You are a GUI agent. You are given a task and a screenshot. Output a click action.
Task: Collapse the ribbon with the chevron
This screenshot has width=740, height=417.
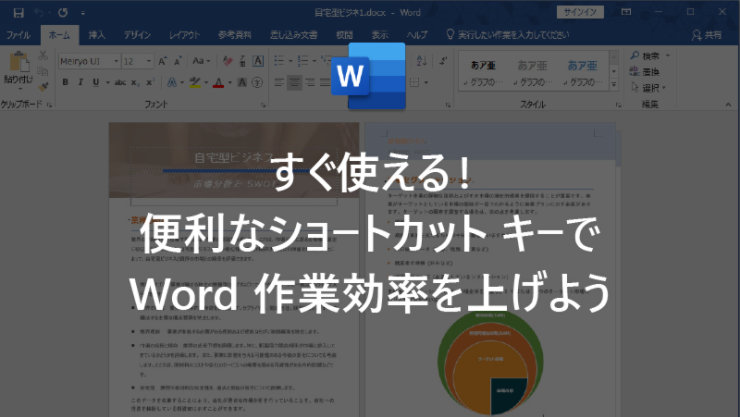(728, 105)
